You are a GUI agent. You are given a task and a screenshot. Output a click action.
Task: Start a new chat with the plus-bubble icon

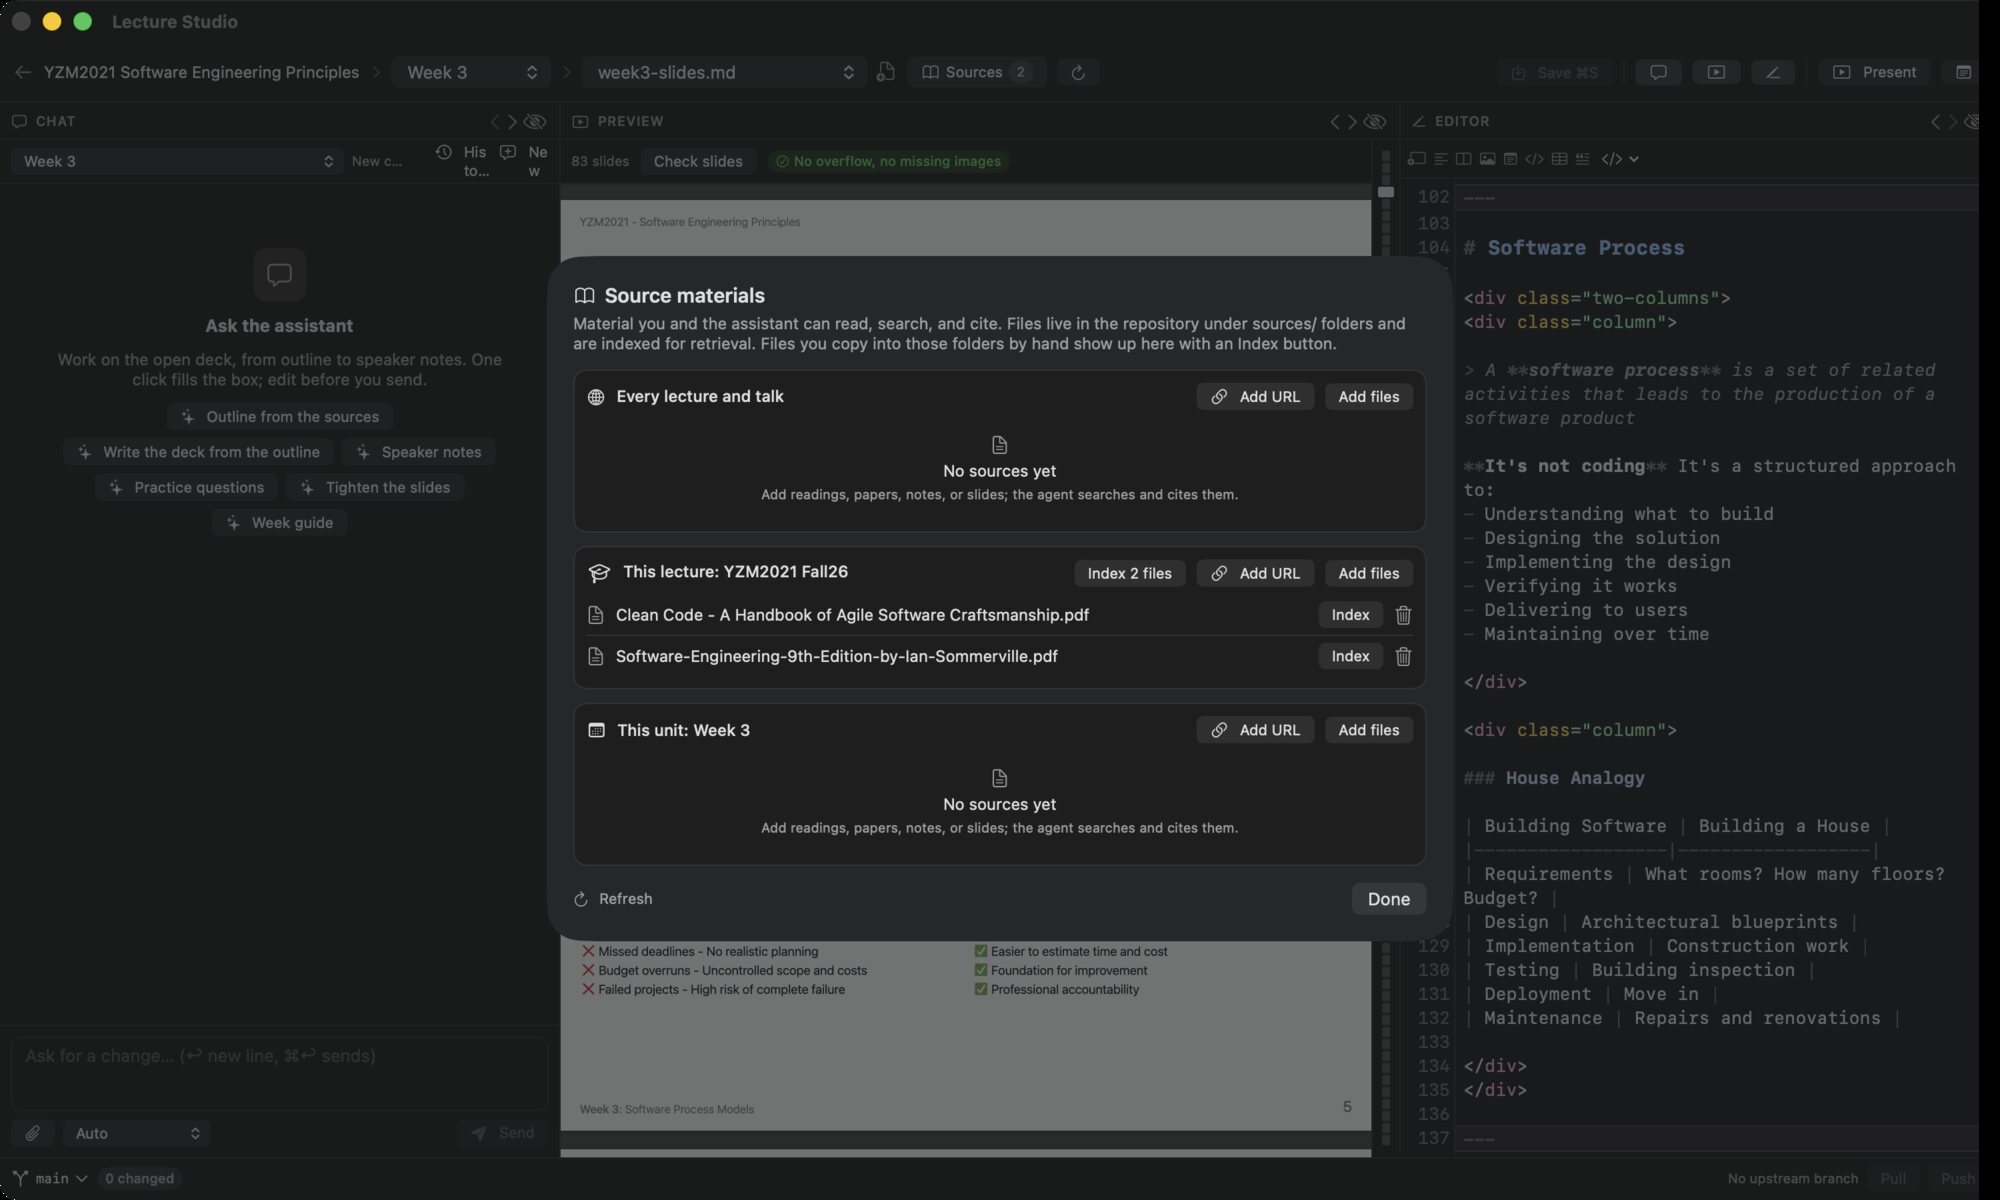point(508,152)
